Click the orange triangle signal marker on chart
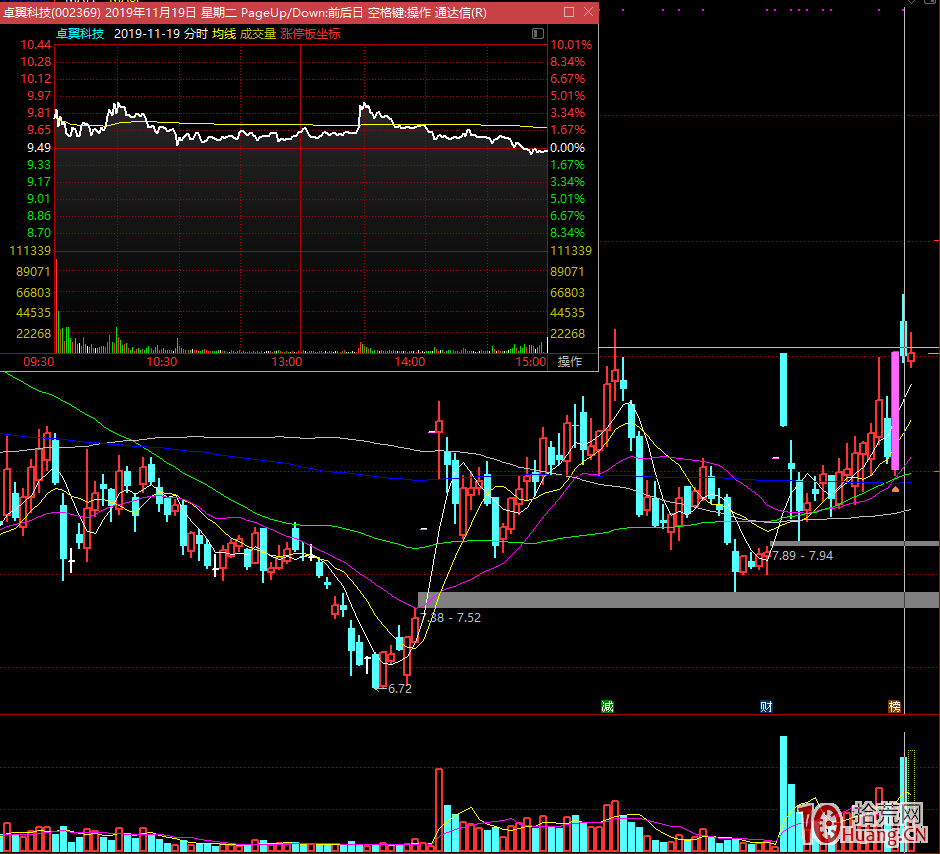This screenshot has height=854, width=940. click(x=896, y=489)
